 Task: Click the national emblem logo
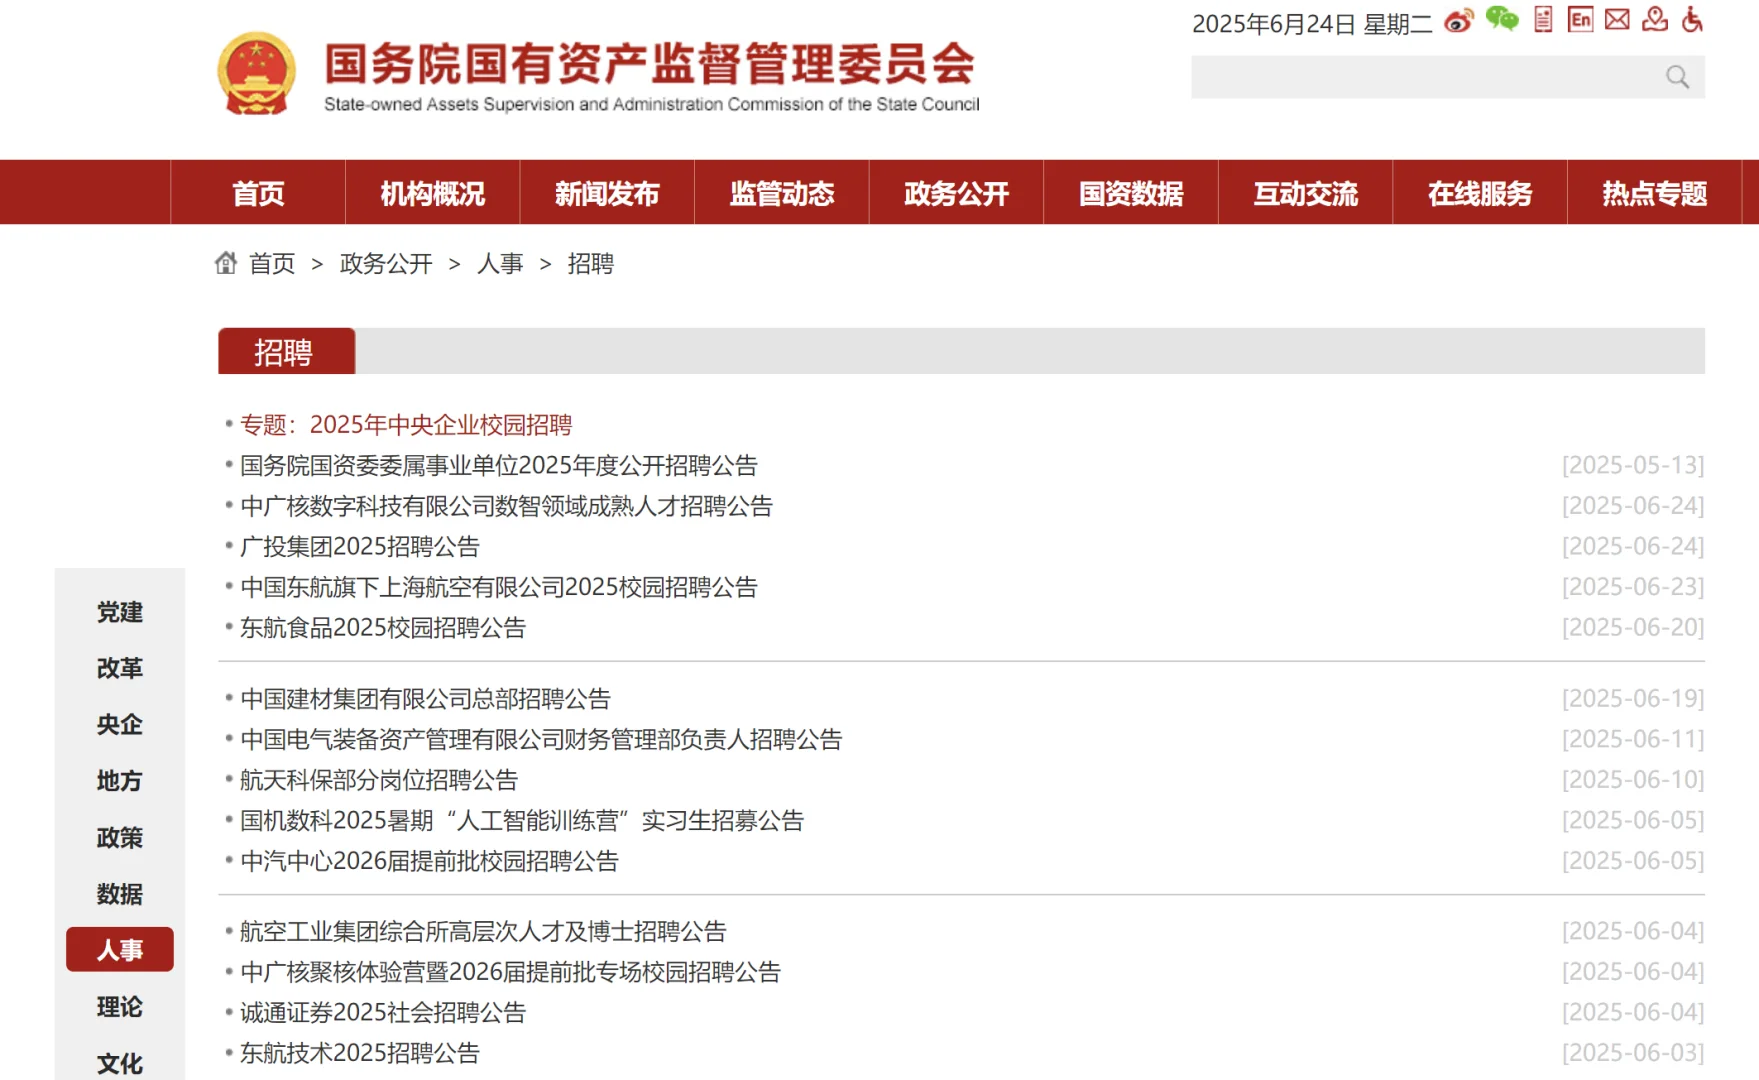257,73
